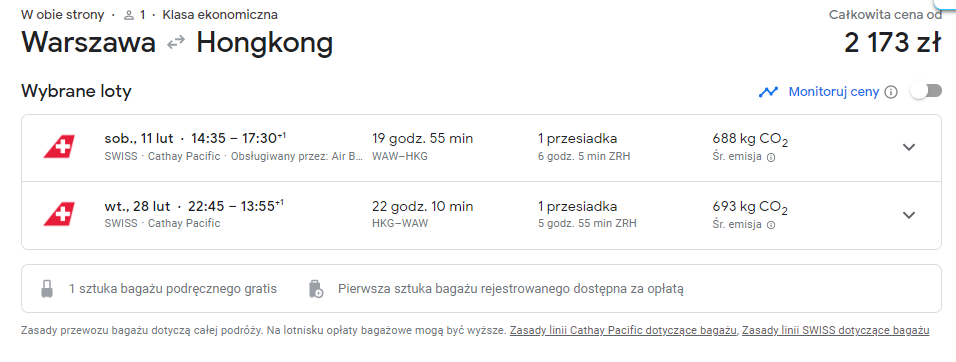Click the 2 173 zł total price
The height and width of the screenshot is (362, 956).
[893, 43]
